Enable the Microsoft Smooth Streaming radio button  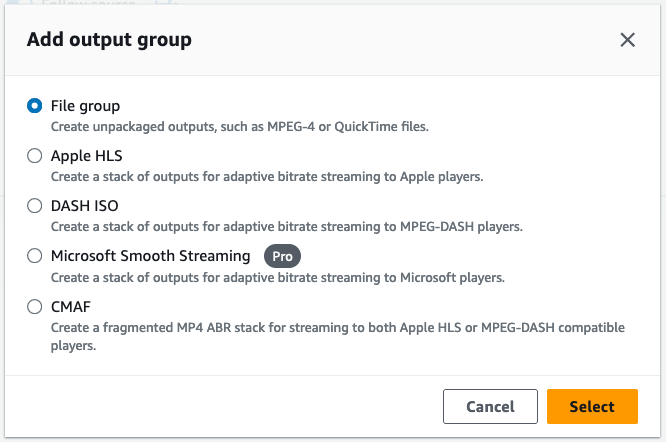click(35, 256)
